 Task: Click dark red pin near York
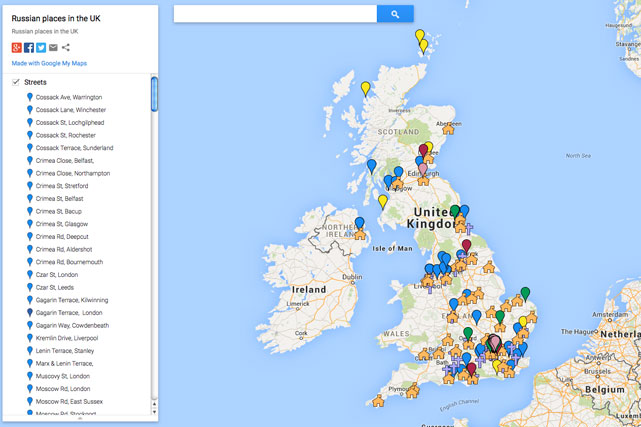(x=466, y=246)
